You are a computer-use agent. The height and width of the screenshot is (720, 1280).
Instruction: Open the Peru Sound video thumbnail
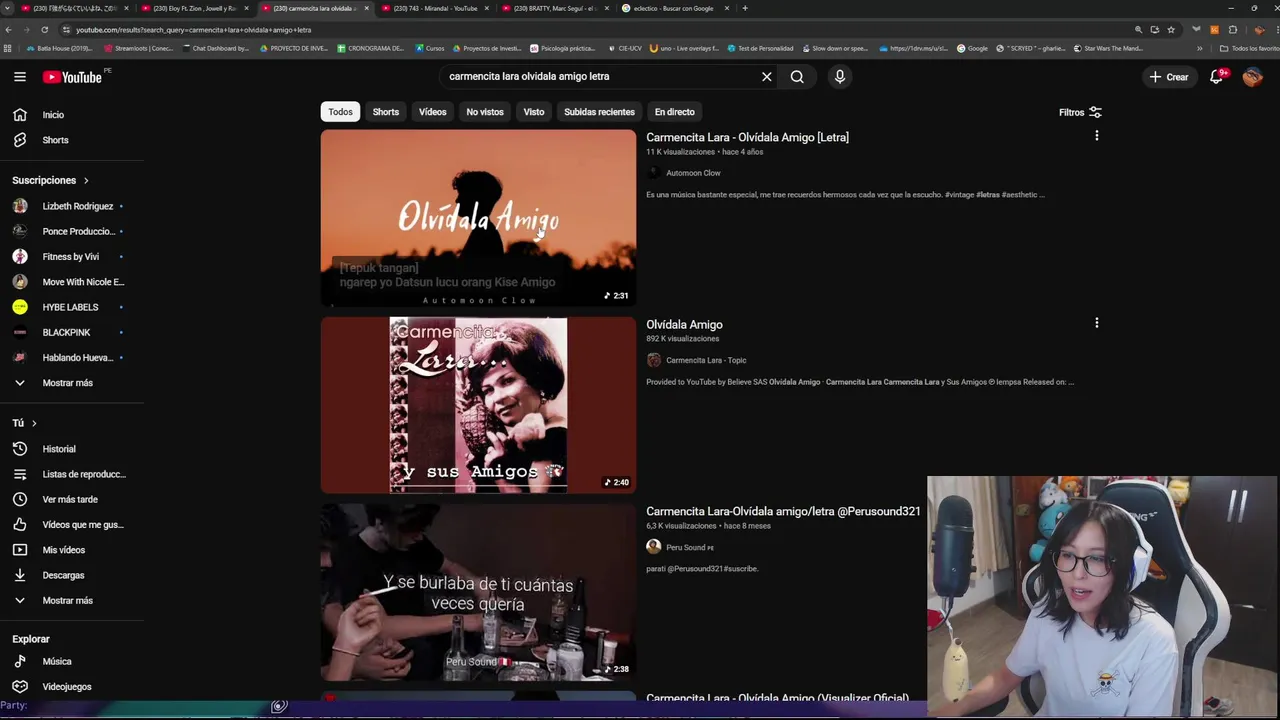coord(478,592)
